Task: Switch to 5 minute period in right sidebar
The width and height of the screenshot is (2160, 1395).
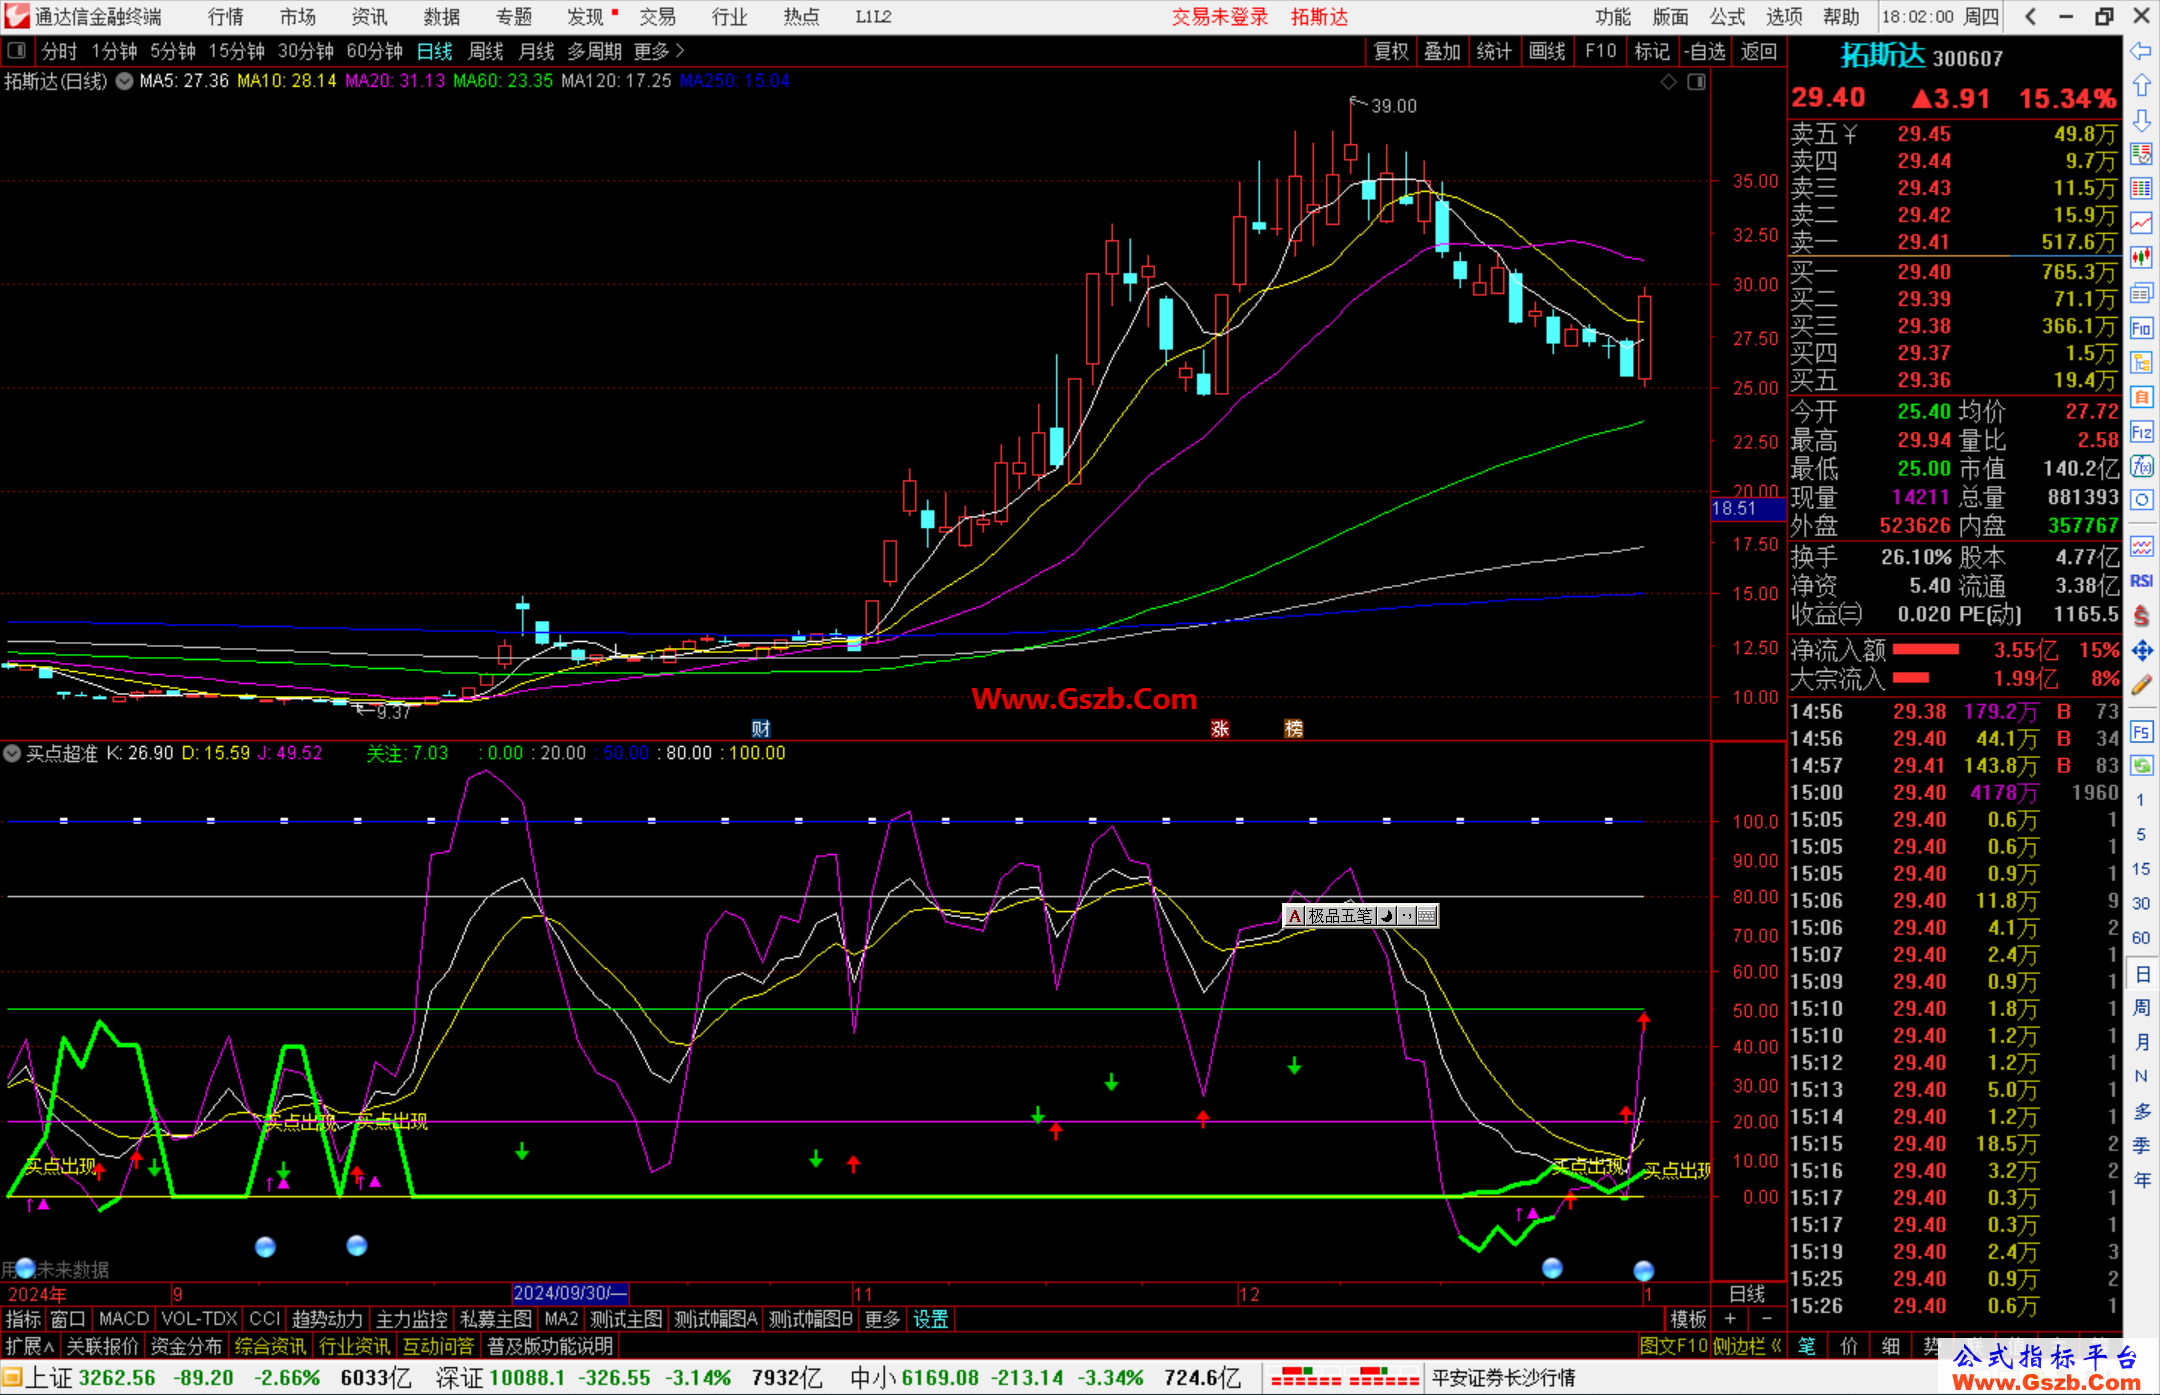Action: [x=2141, y=834]
